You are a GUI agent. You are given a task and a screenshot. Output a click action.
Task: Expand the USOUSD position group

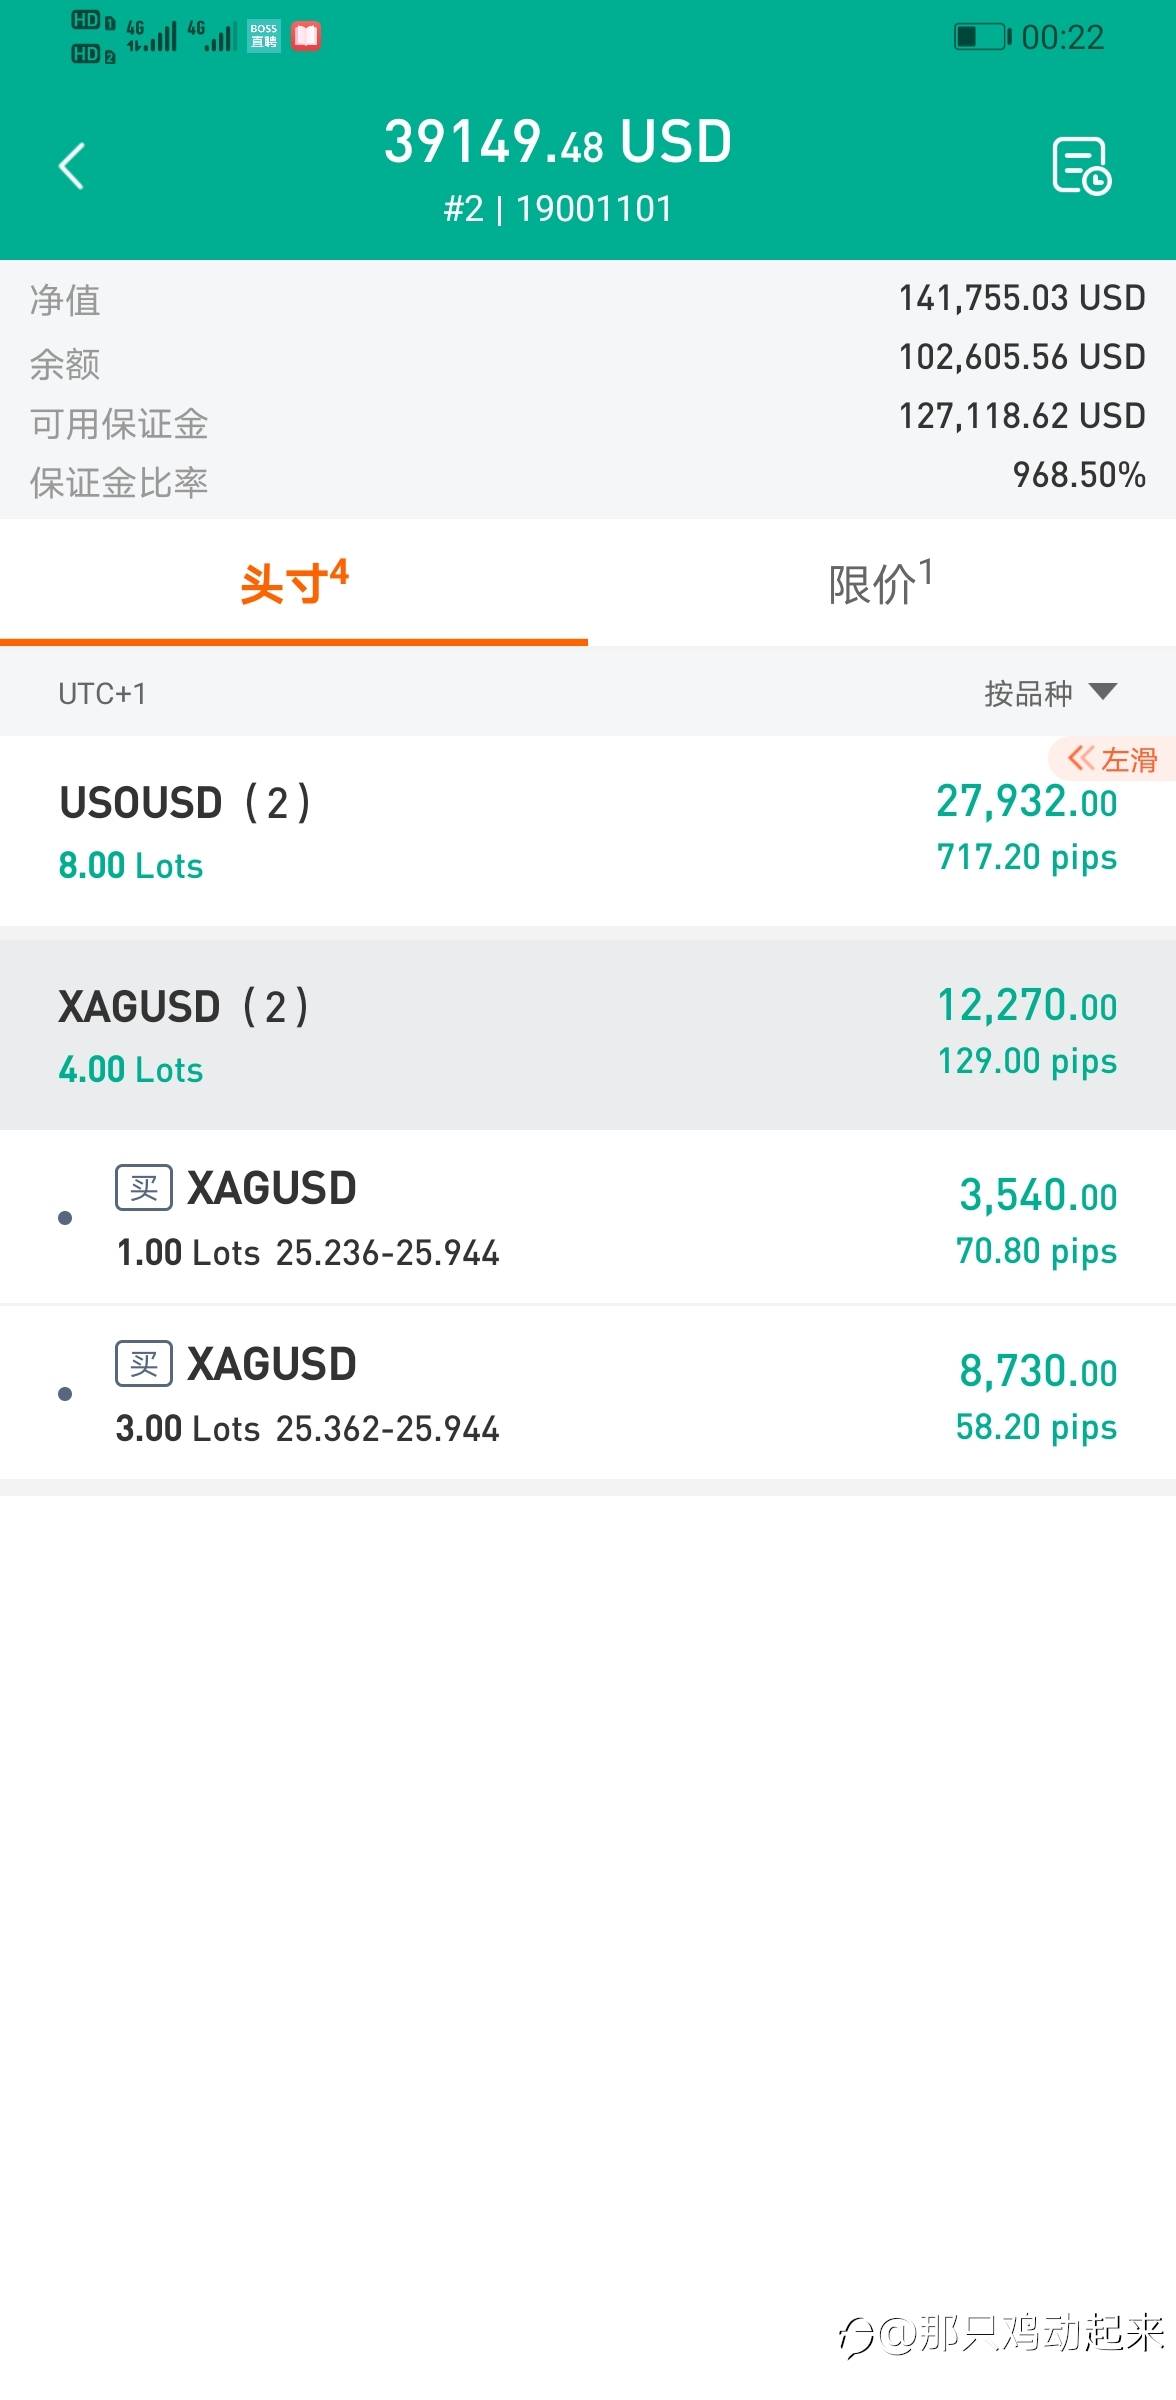186,830
